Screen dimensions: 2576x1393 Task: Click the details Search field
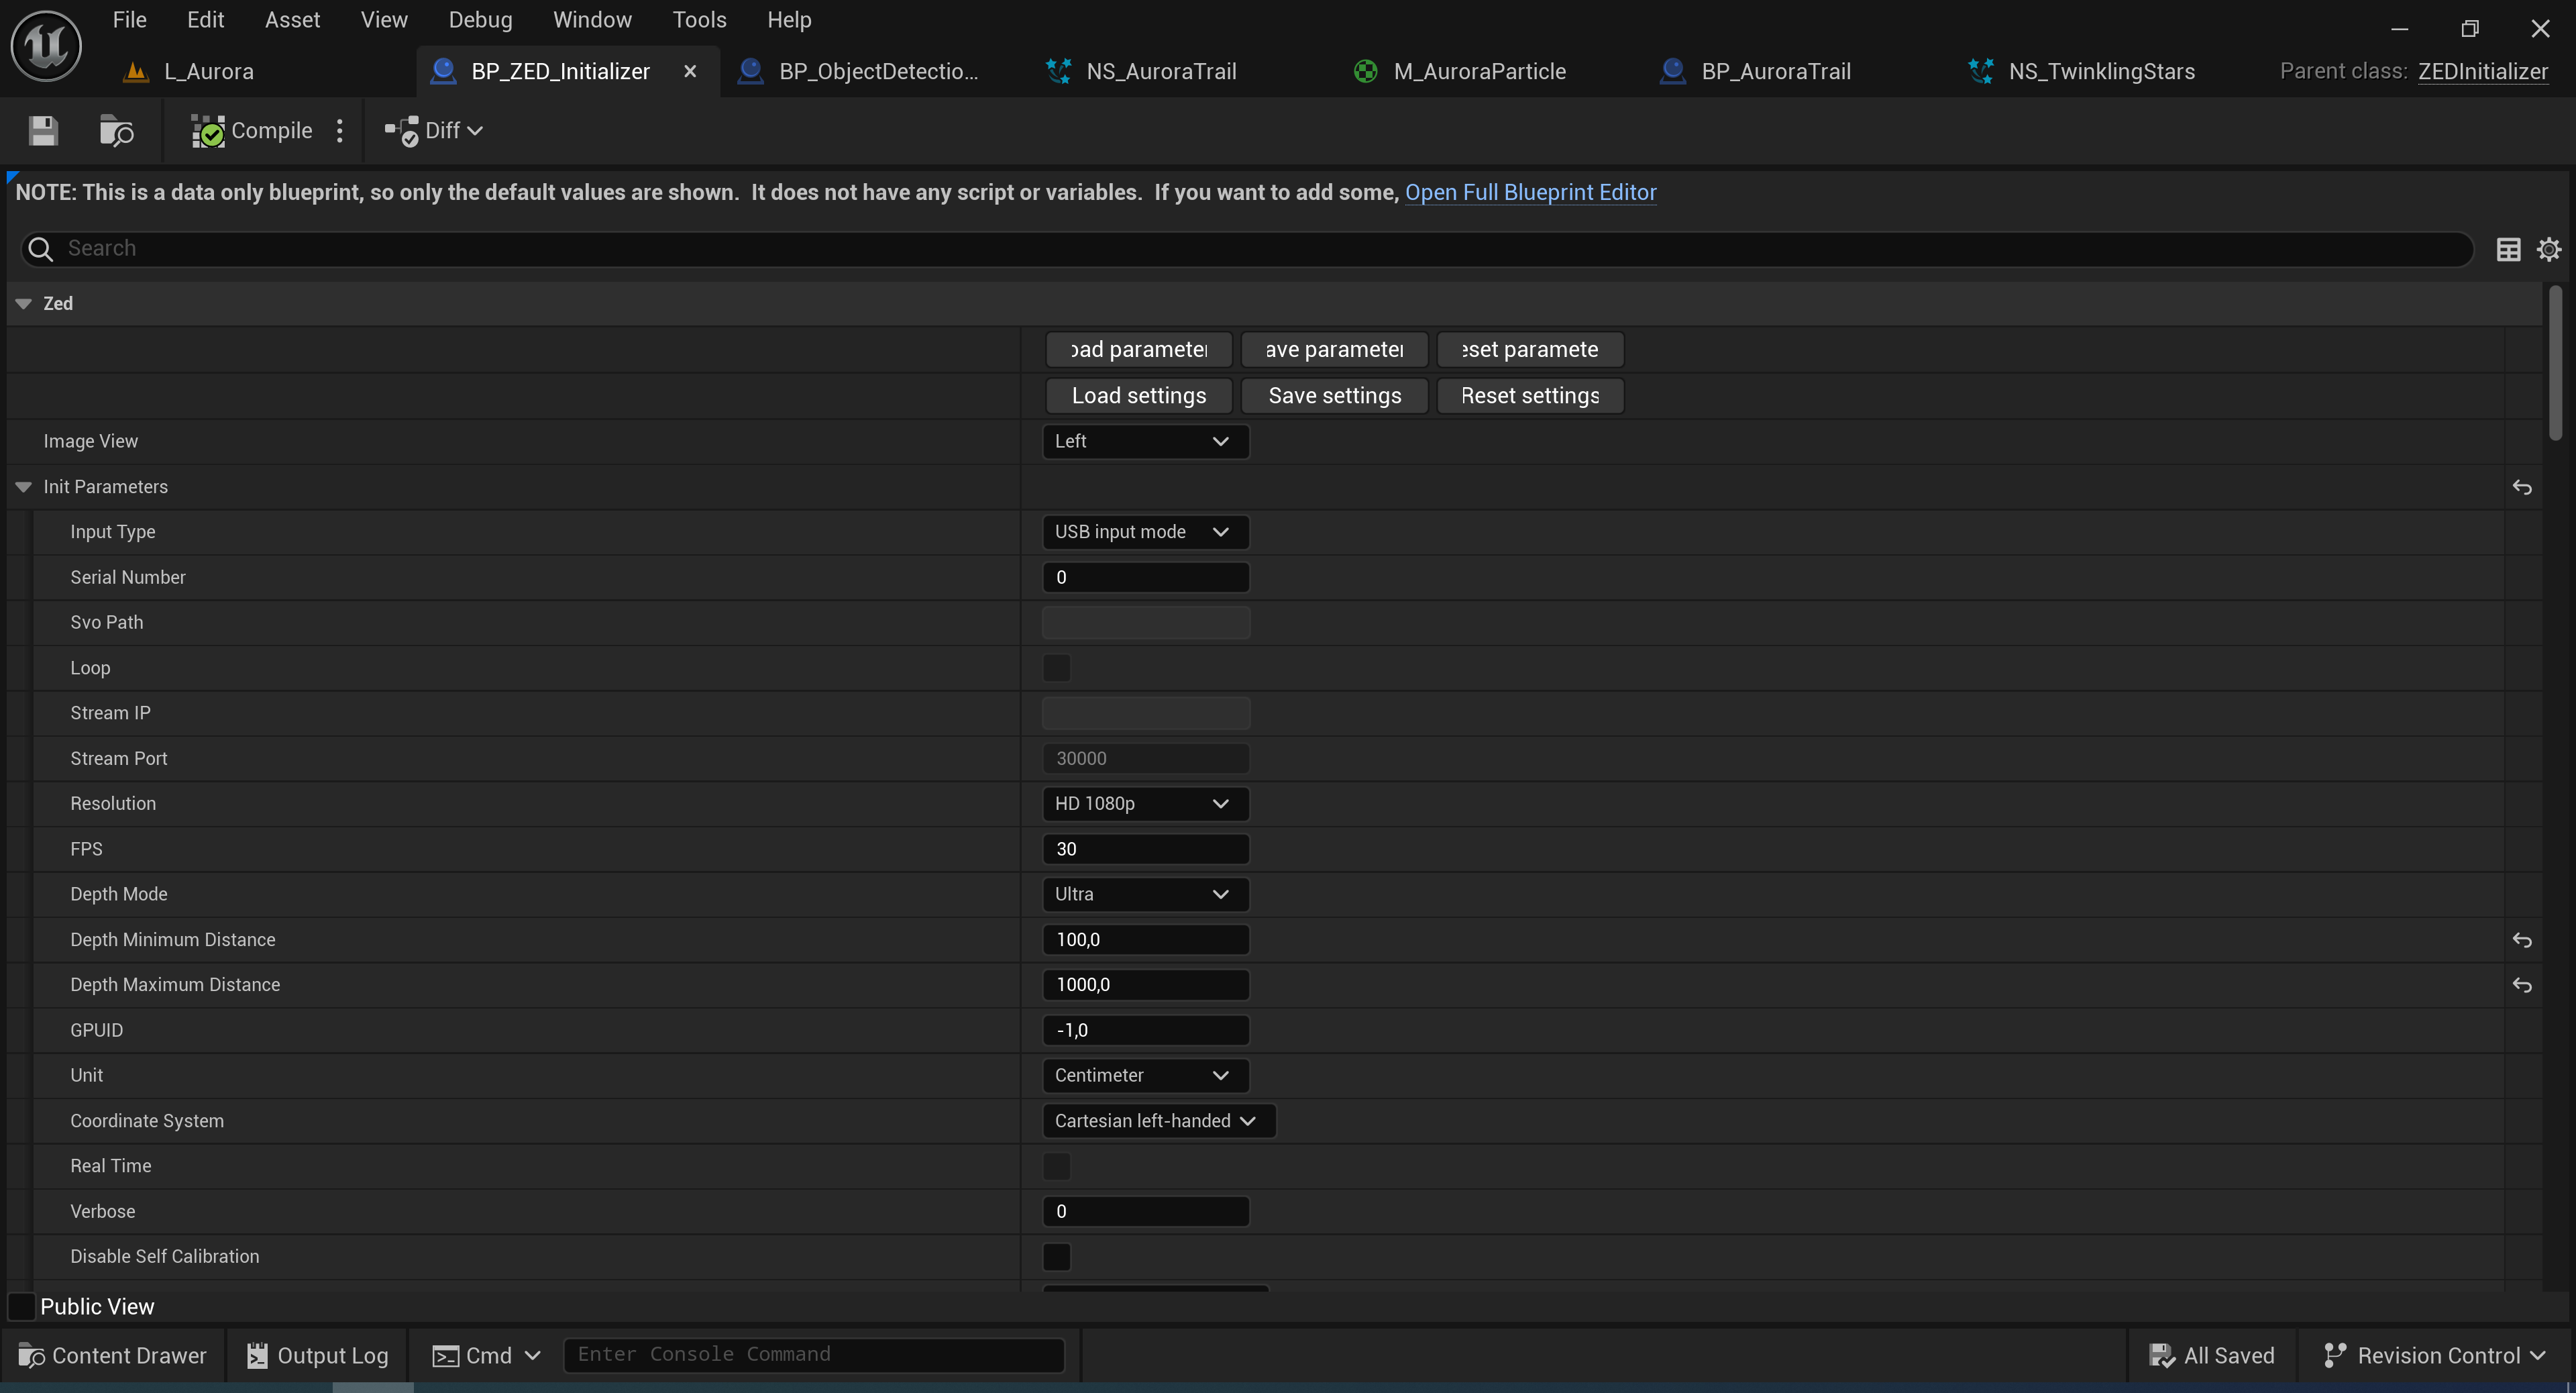(1247, 249)
